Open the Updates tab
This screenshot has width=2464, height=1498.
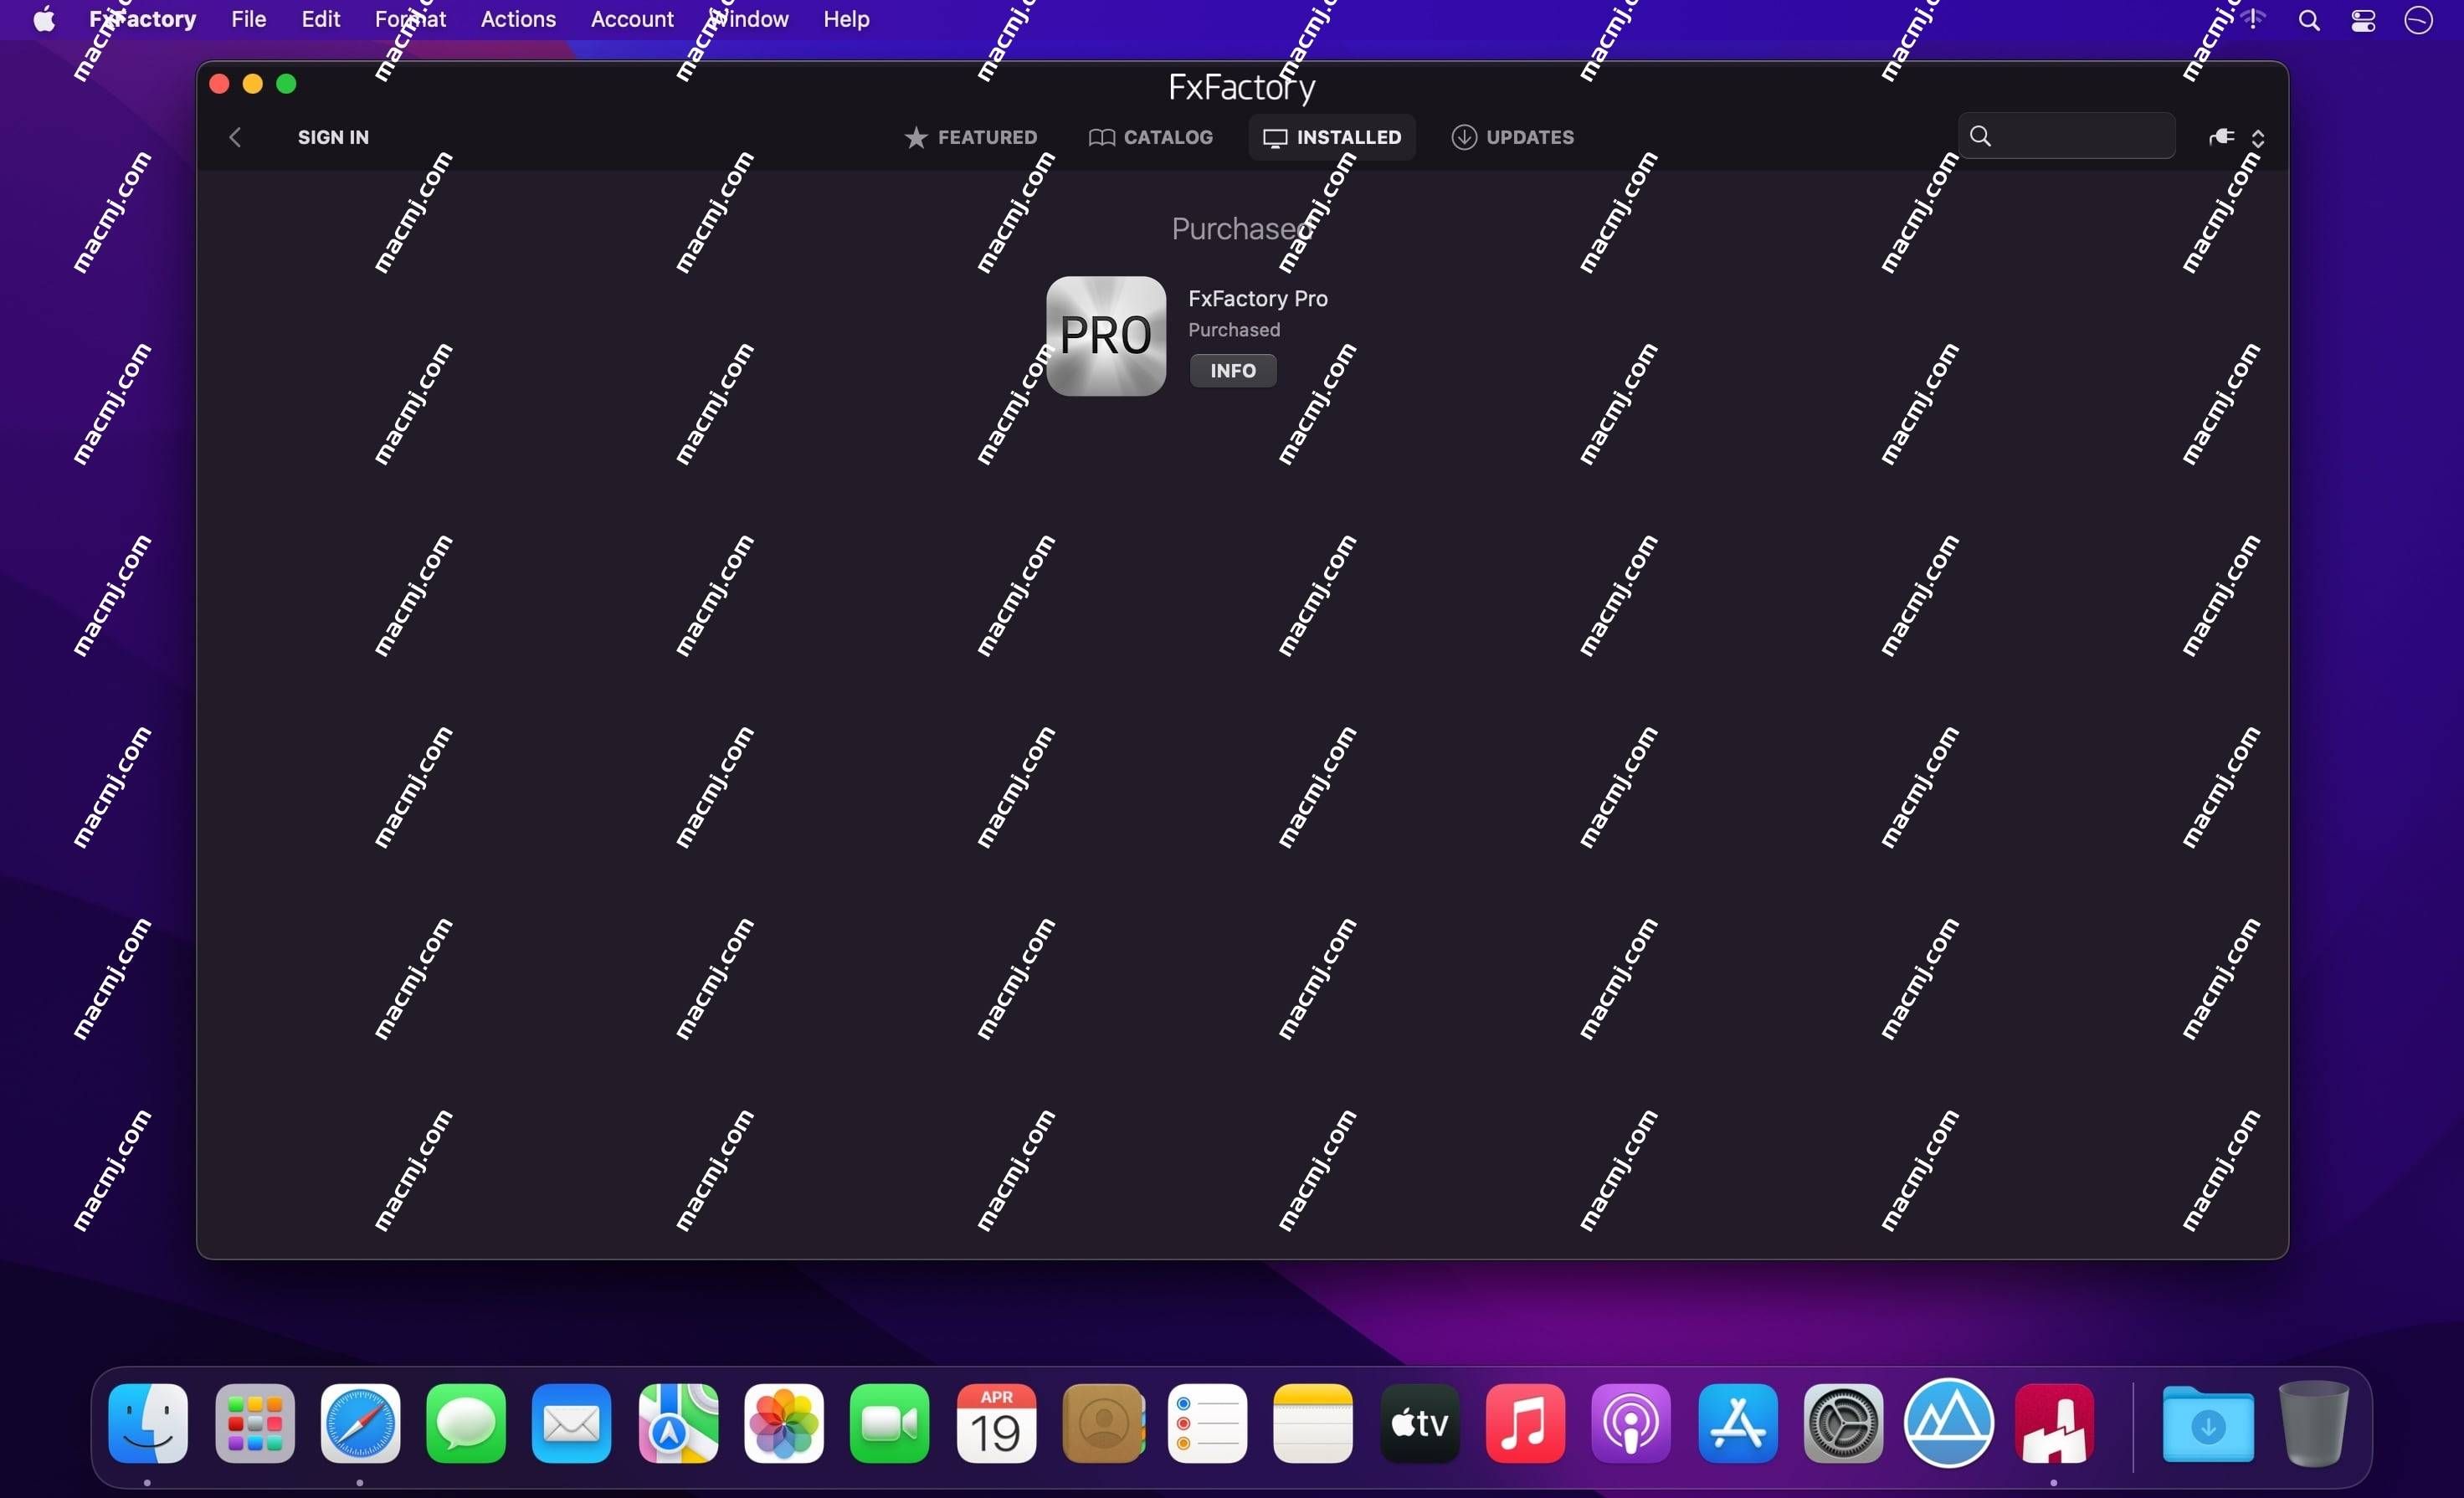coord(1513,137)
